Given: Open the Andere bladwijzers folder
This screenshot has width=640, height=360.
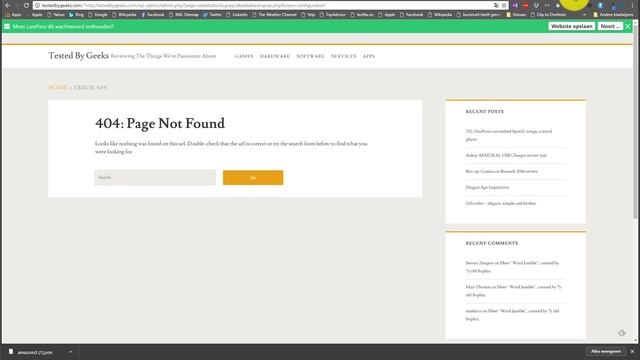Looking at the screenshot, I should tap(613, 15).
